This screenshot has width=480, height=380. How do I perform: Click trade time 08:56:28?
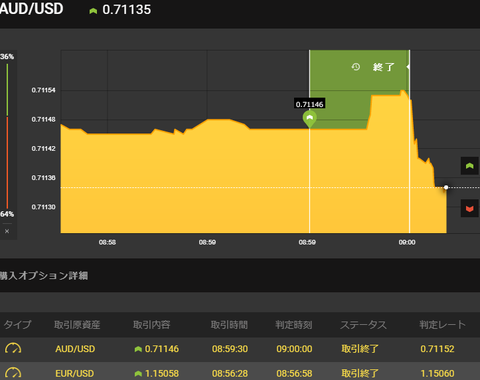[x=230, y=373]
